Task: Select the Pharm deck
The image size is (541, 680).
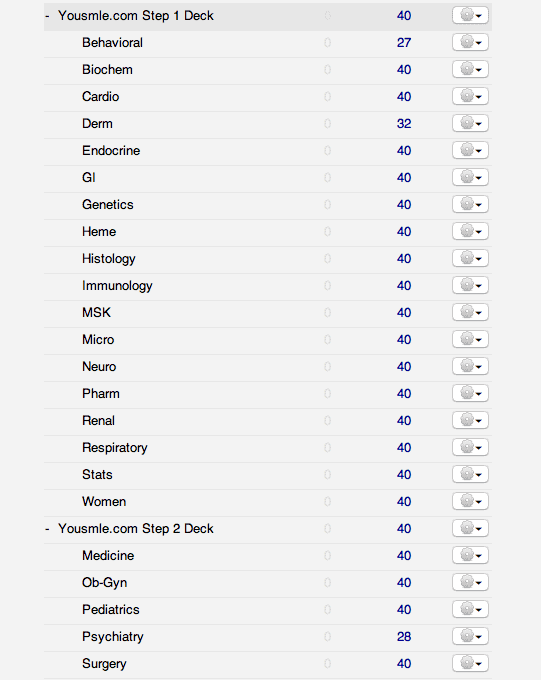Action: tap(101, 394)
